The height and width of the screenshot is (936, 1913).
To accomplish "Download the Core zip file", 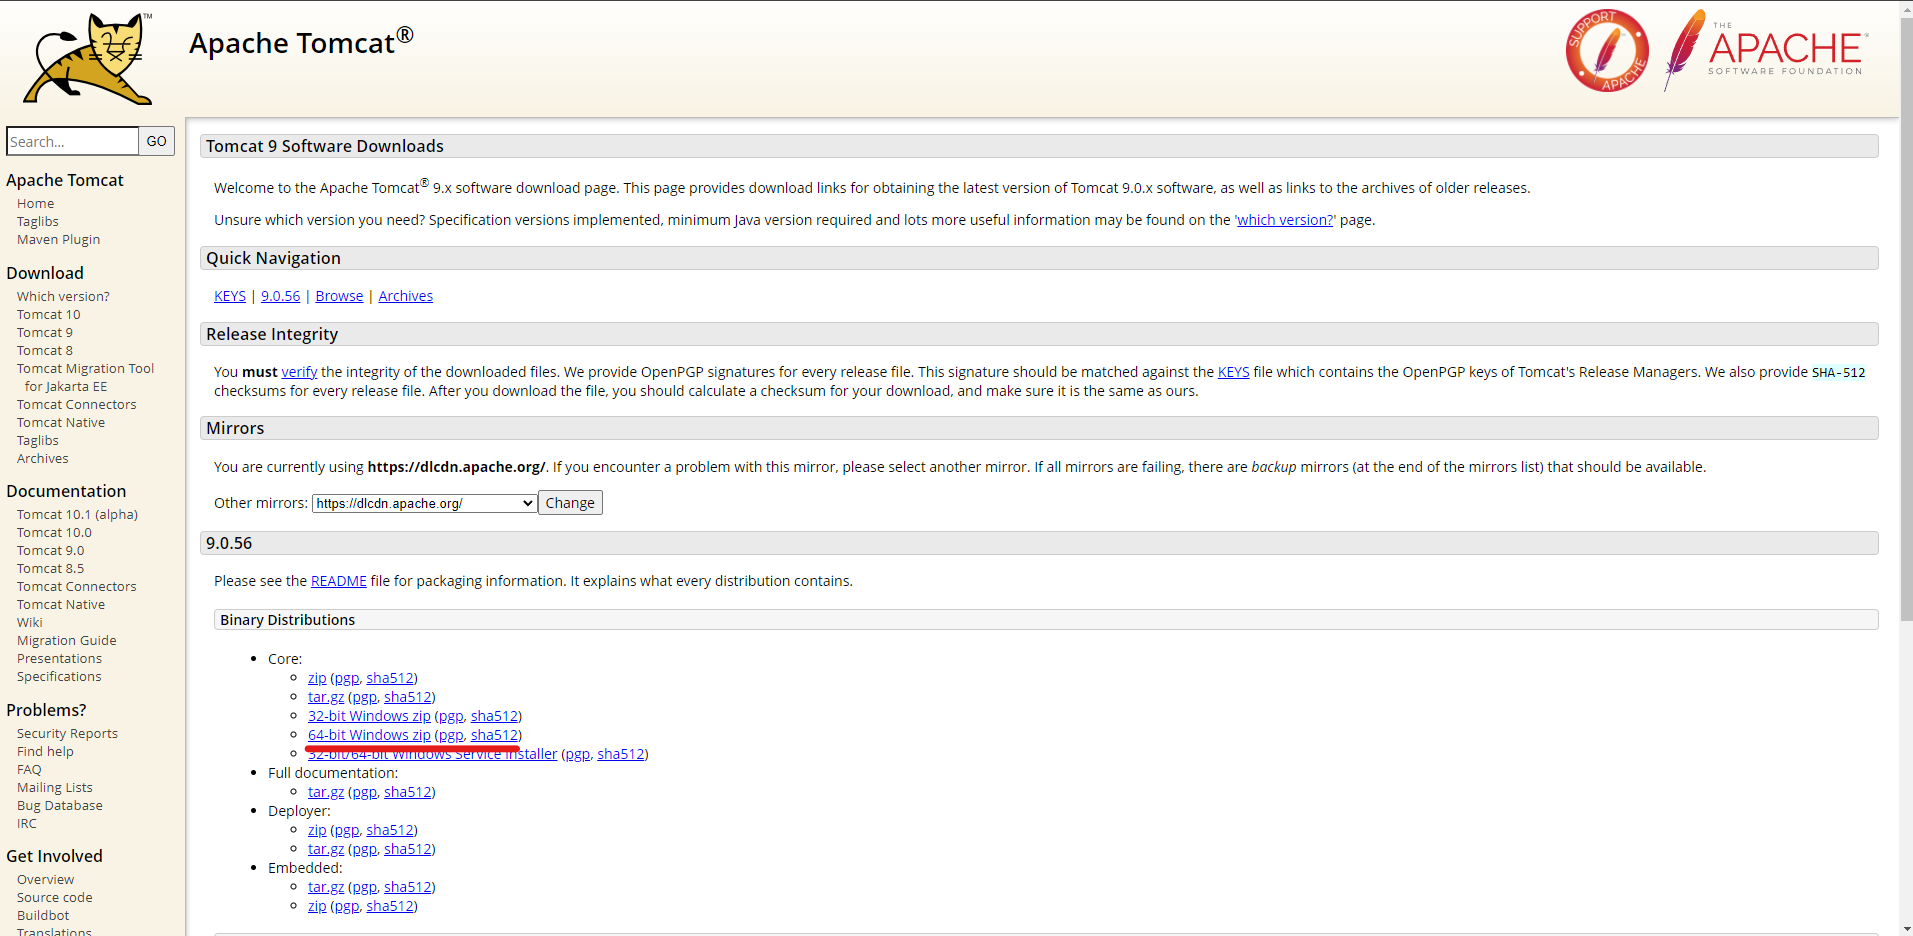I will click(317, 678).
